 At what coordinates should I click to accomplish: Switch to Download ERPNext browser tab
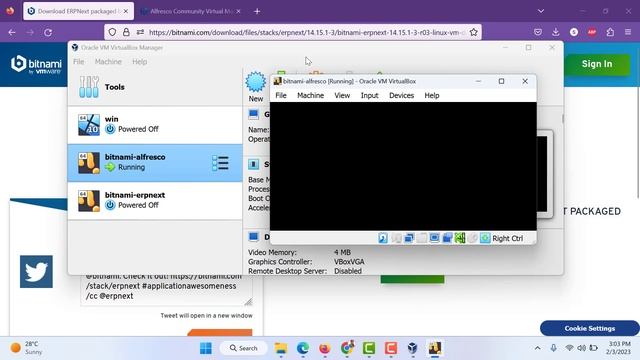[78, 11]
